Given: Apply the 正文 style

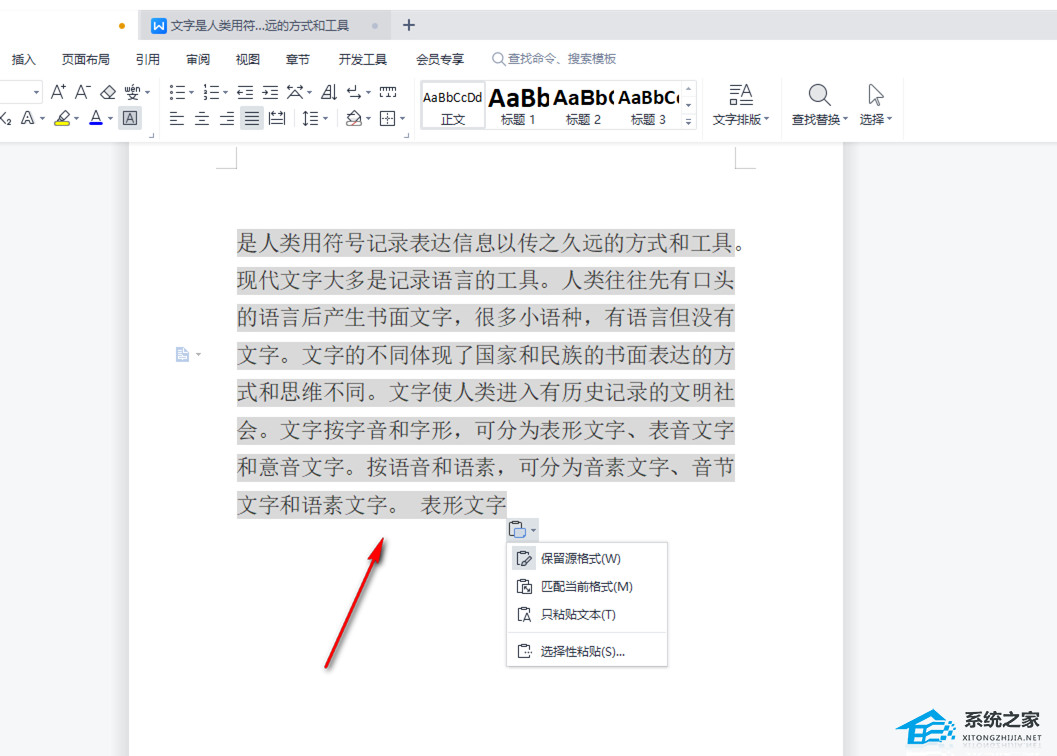Looking at the screenshot, I should click(453, 105).
